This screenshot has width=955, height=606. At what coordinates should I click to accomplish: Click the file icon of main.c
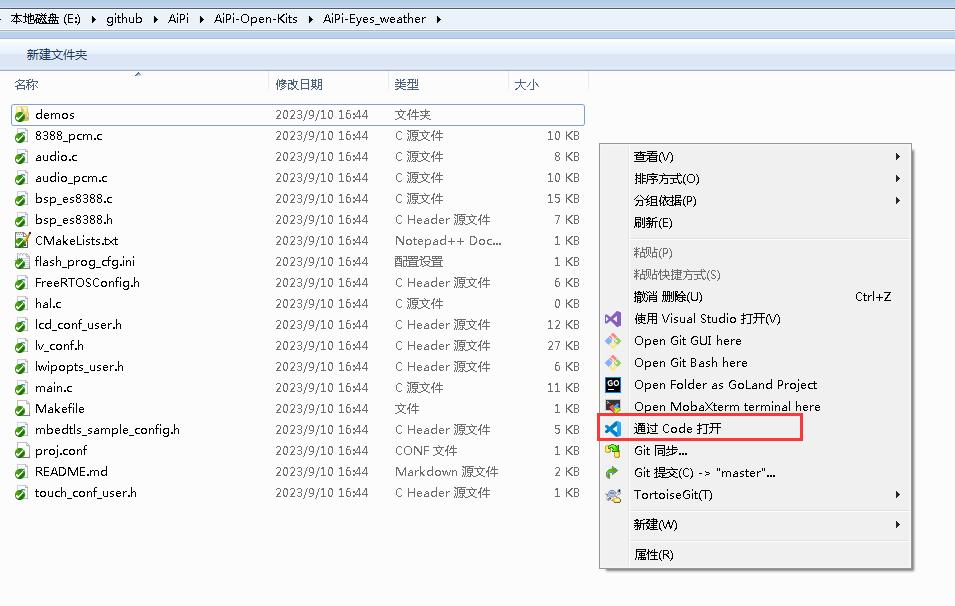[x=22, y=388]
